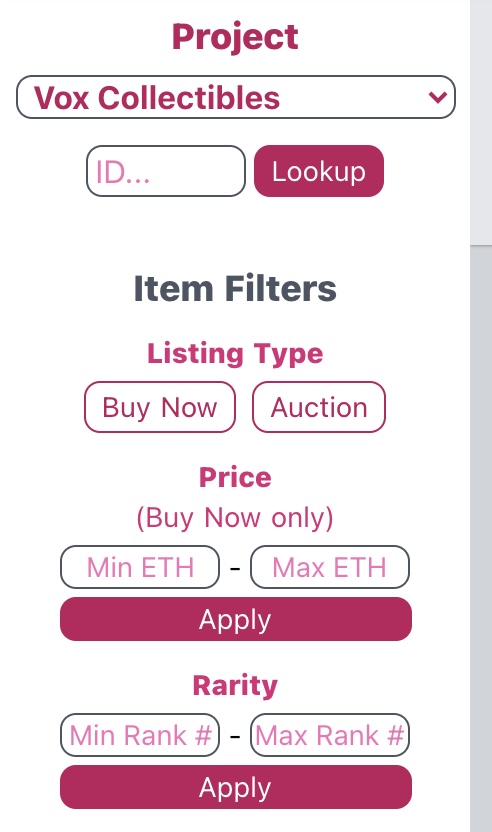This screenshot has height=832, width=492.
Task: Apply the rarity rank filter
Action: tap(236, 787)
